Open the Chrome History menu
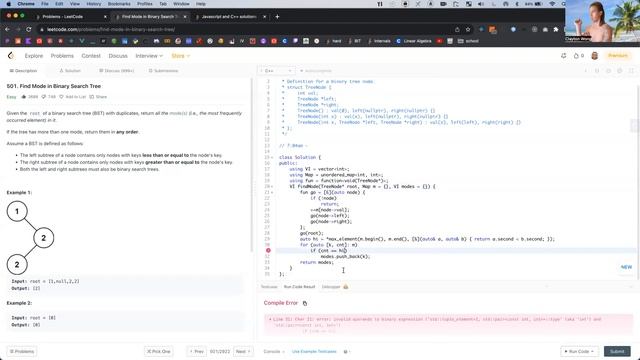 93,4
